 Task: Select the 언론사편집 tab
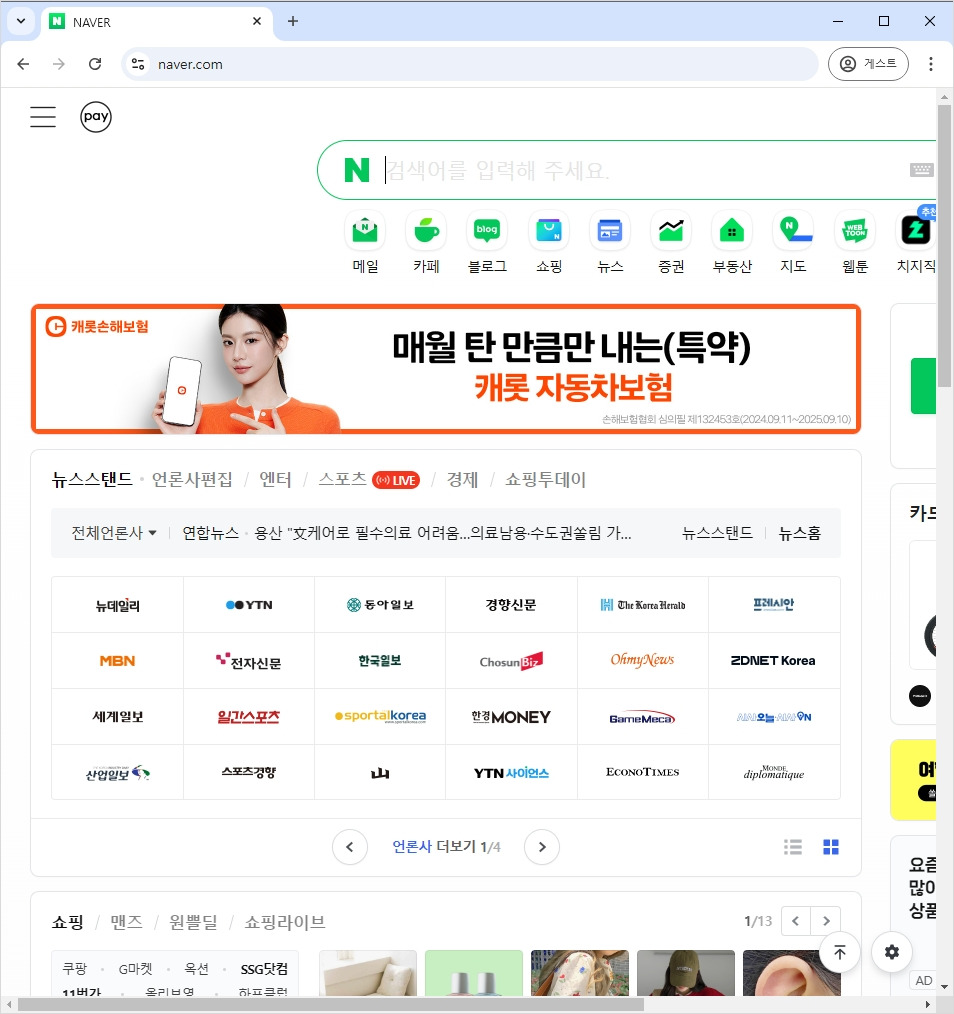point(192,479)
